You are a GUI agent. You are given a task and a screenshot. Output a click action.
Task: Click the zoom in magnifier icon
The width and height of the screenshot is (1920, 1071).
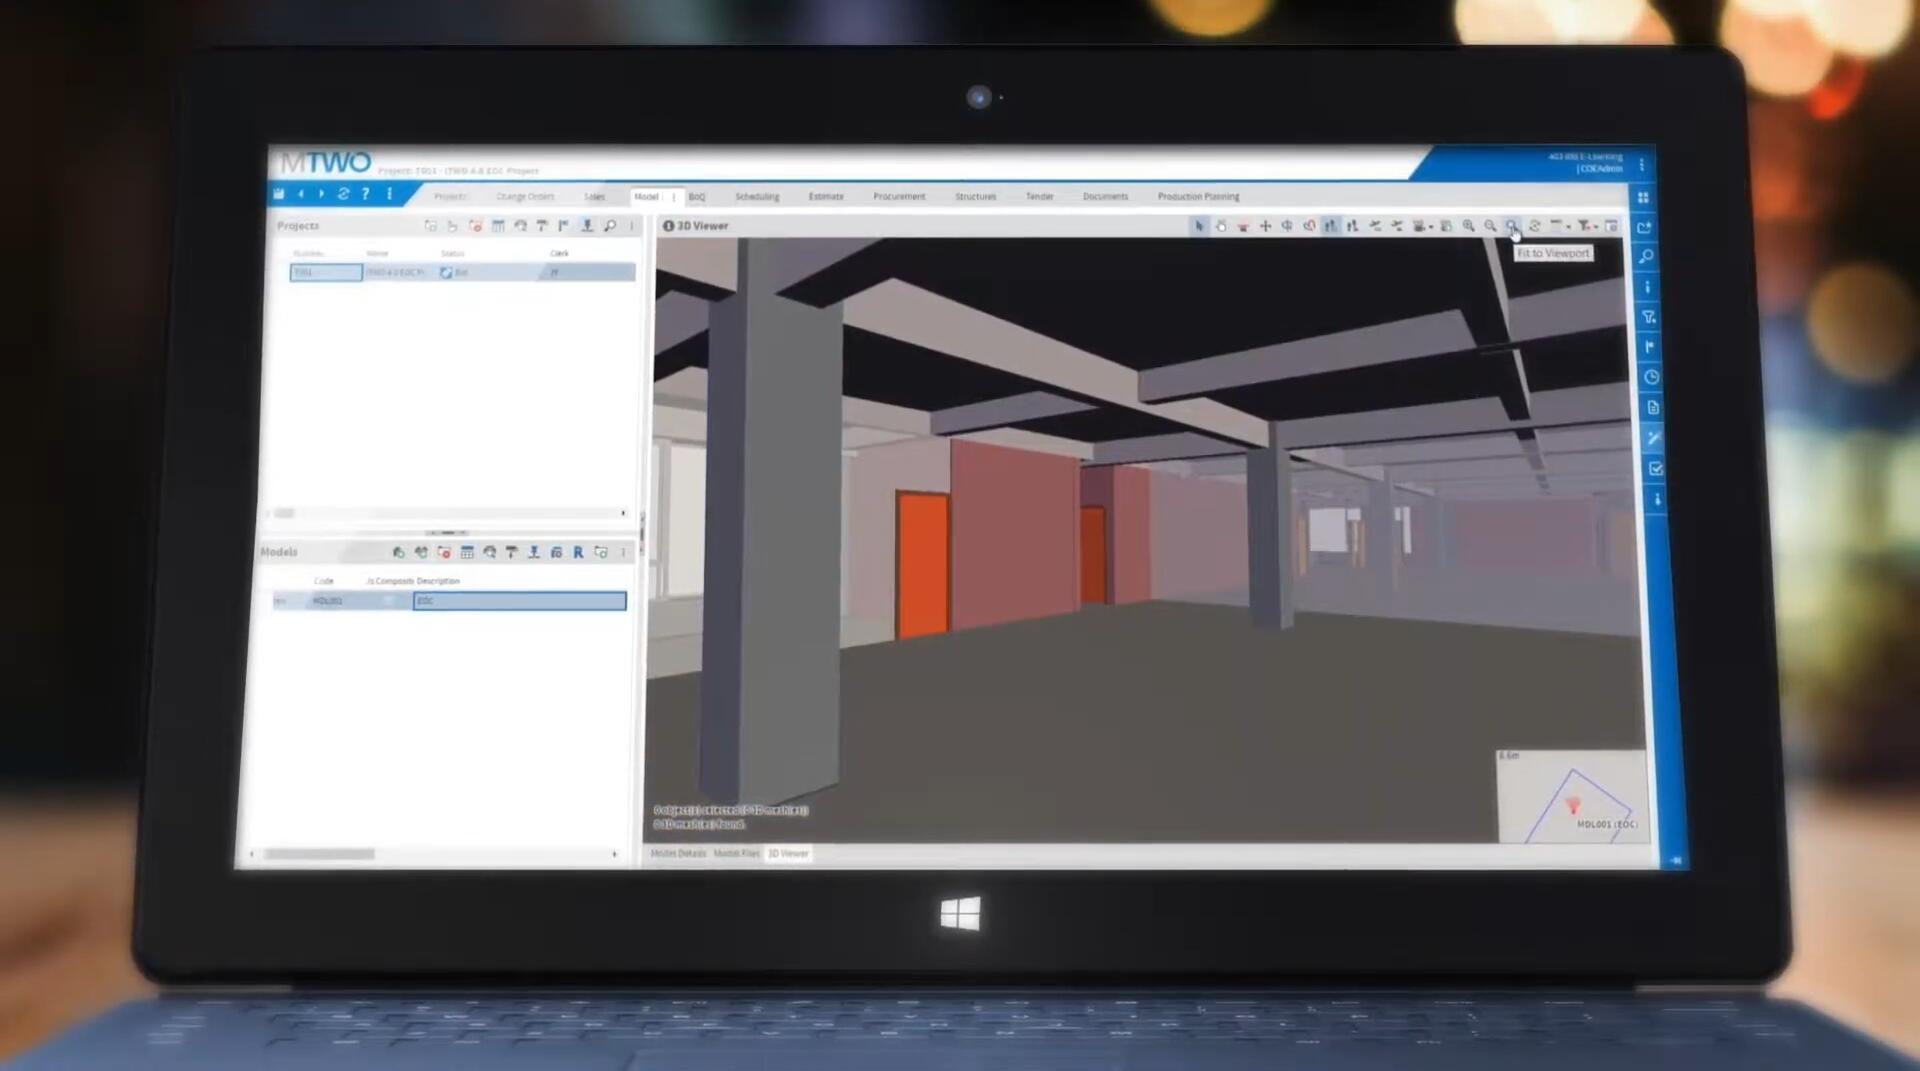[x=1468, y=226]
